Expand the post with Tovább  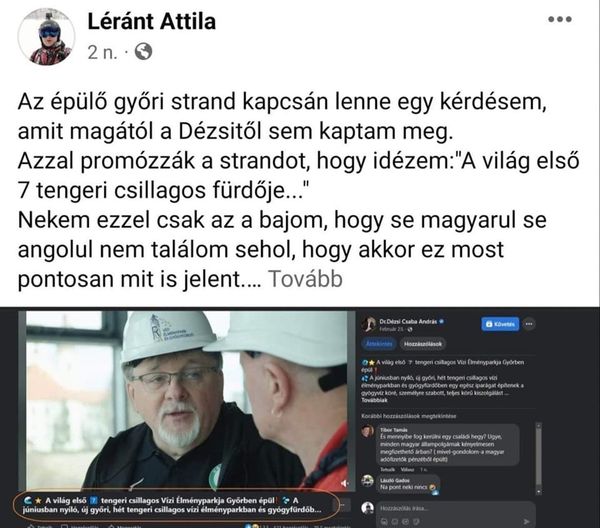[x=305, y=279]
